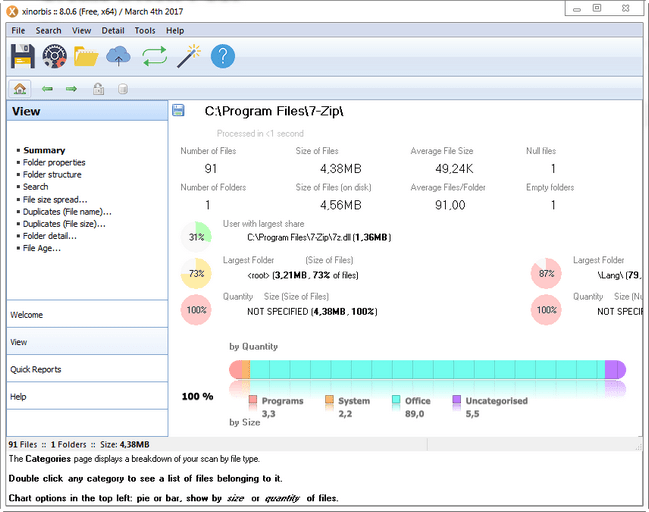Click the Uncategorised legend swatch
Image resolution: width=649 pixels, height=512 pixels.
[x=457, y=399]
